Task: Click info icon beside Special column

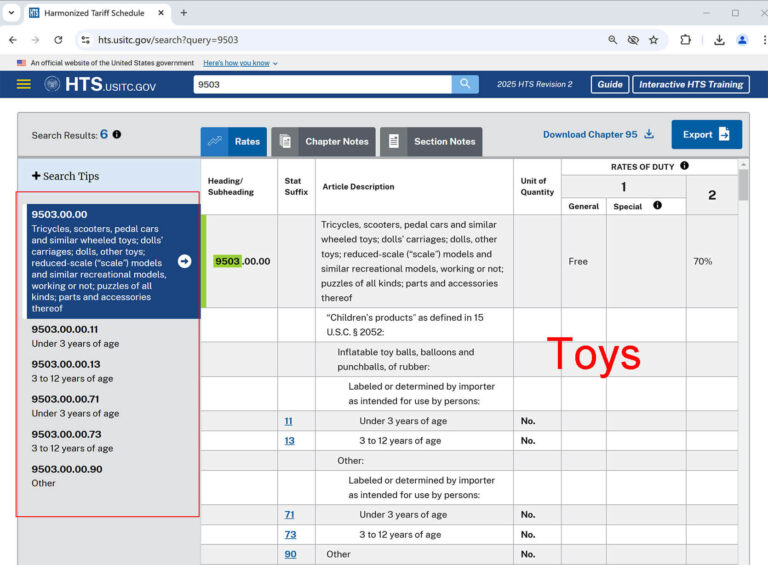Action: click(657, 205)
